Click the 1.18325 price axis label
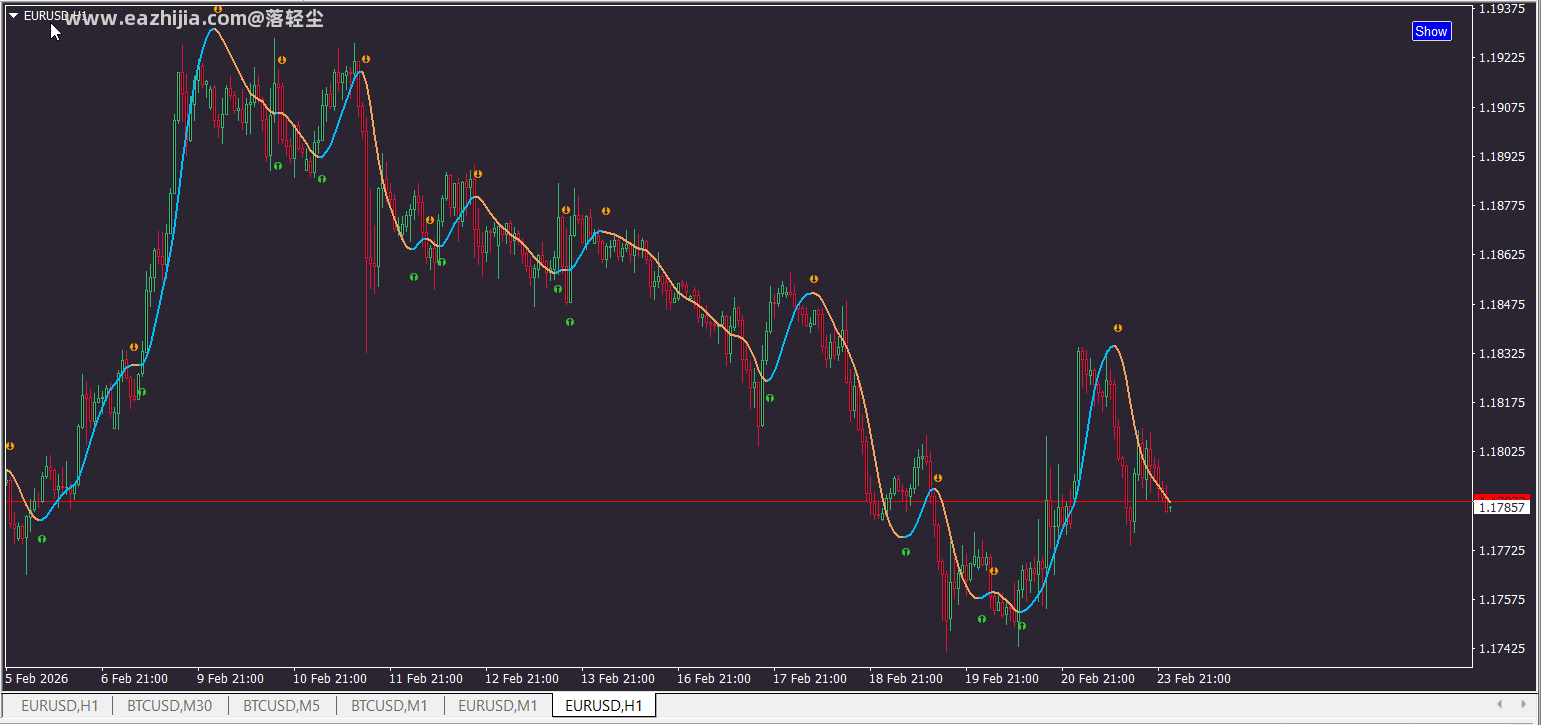 (x=1501, y=354)
